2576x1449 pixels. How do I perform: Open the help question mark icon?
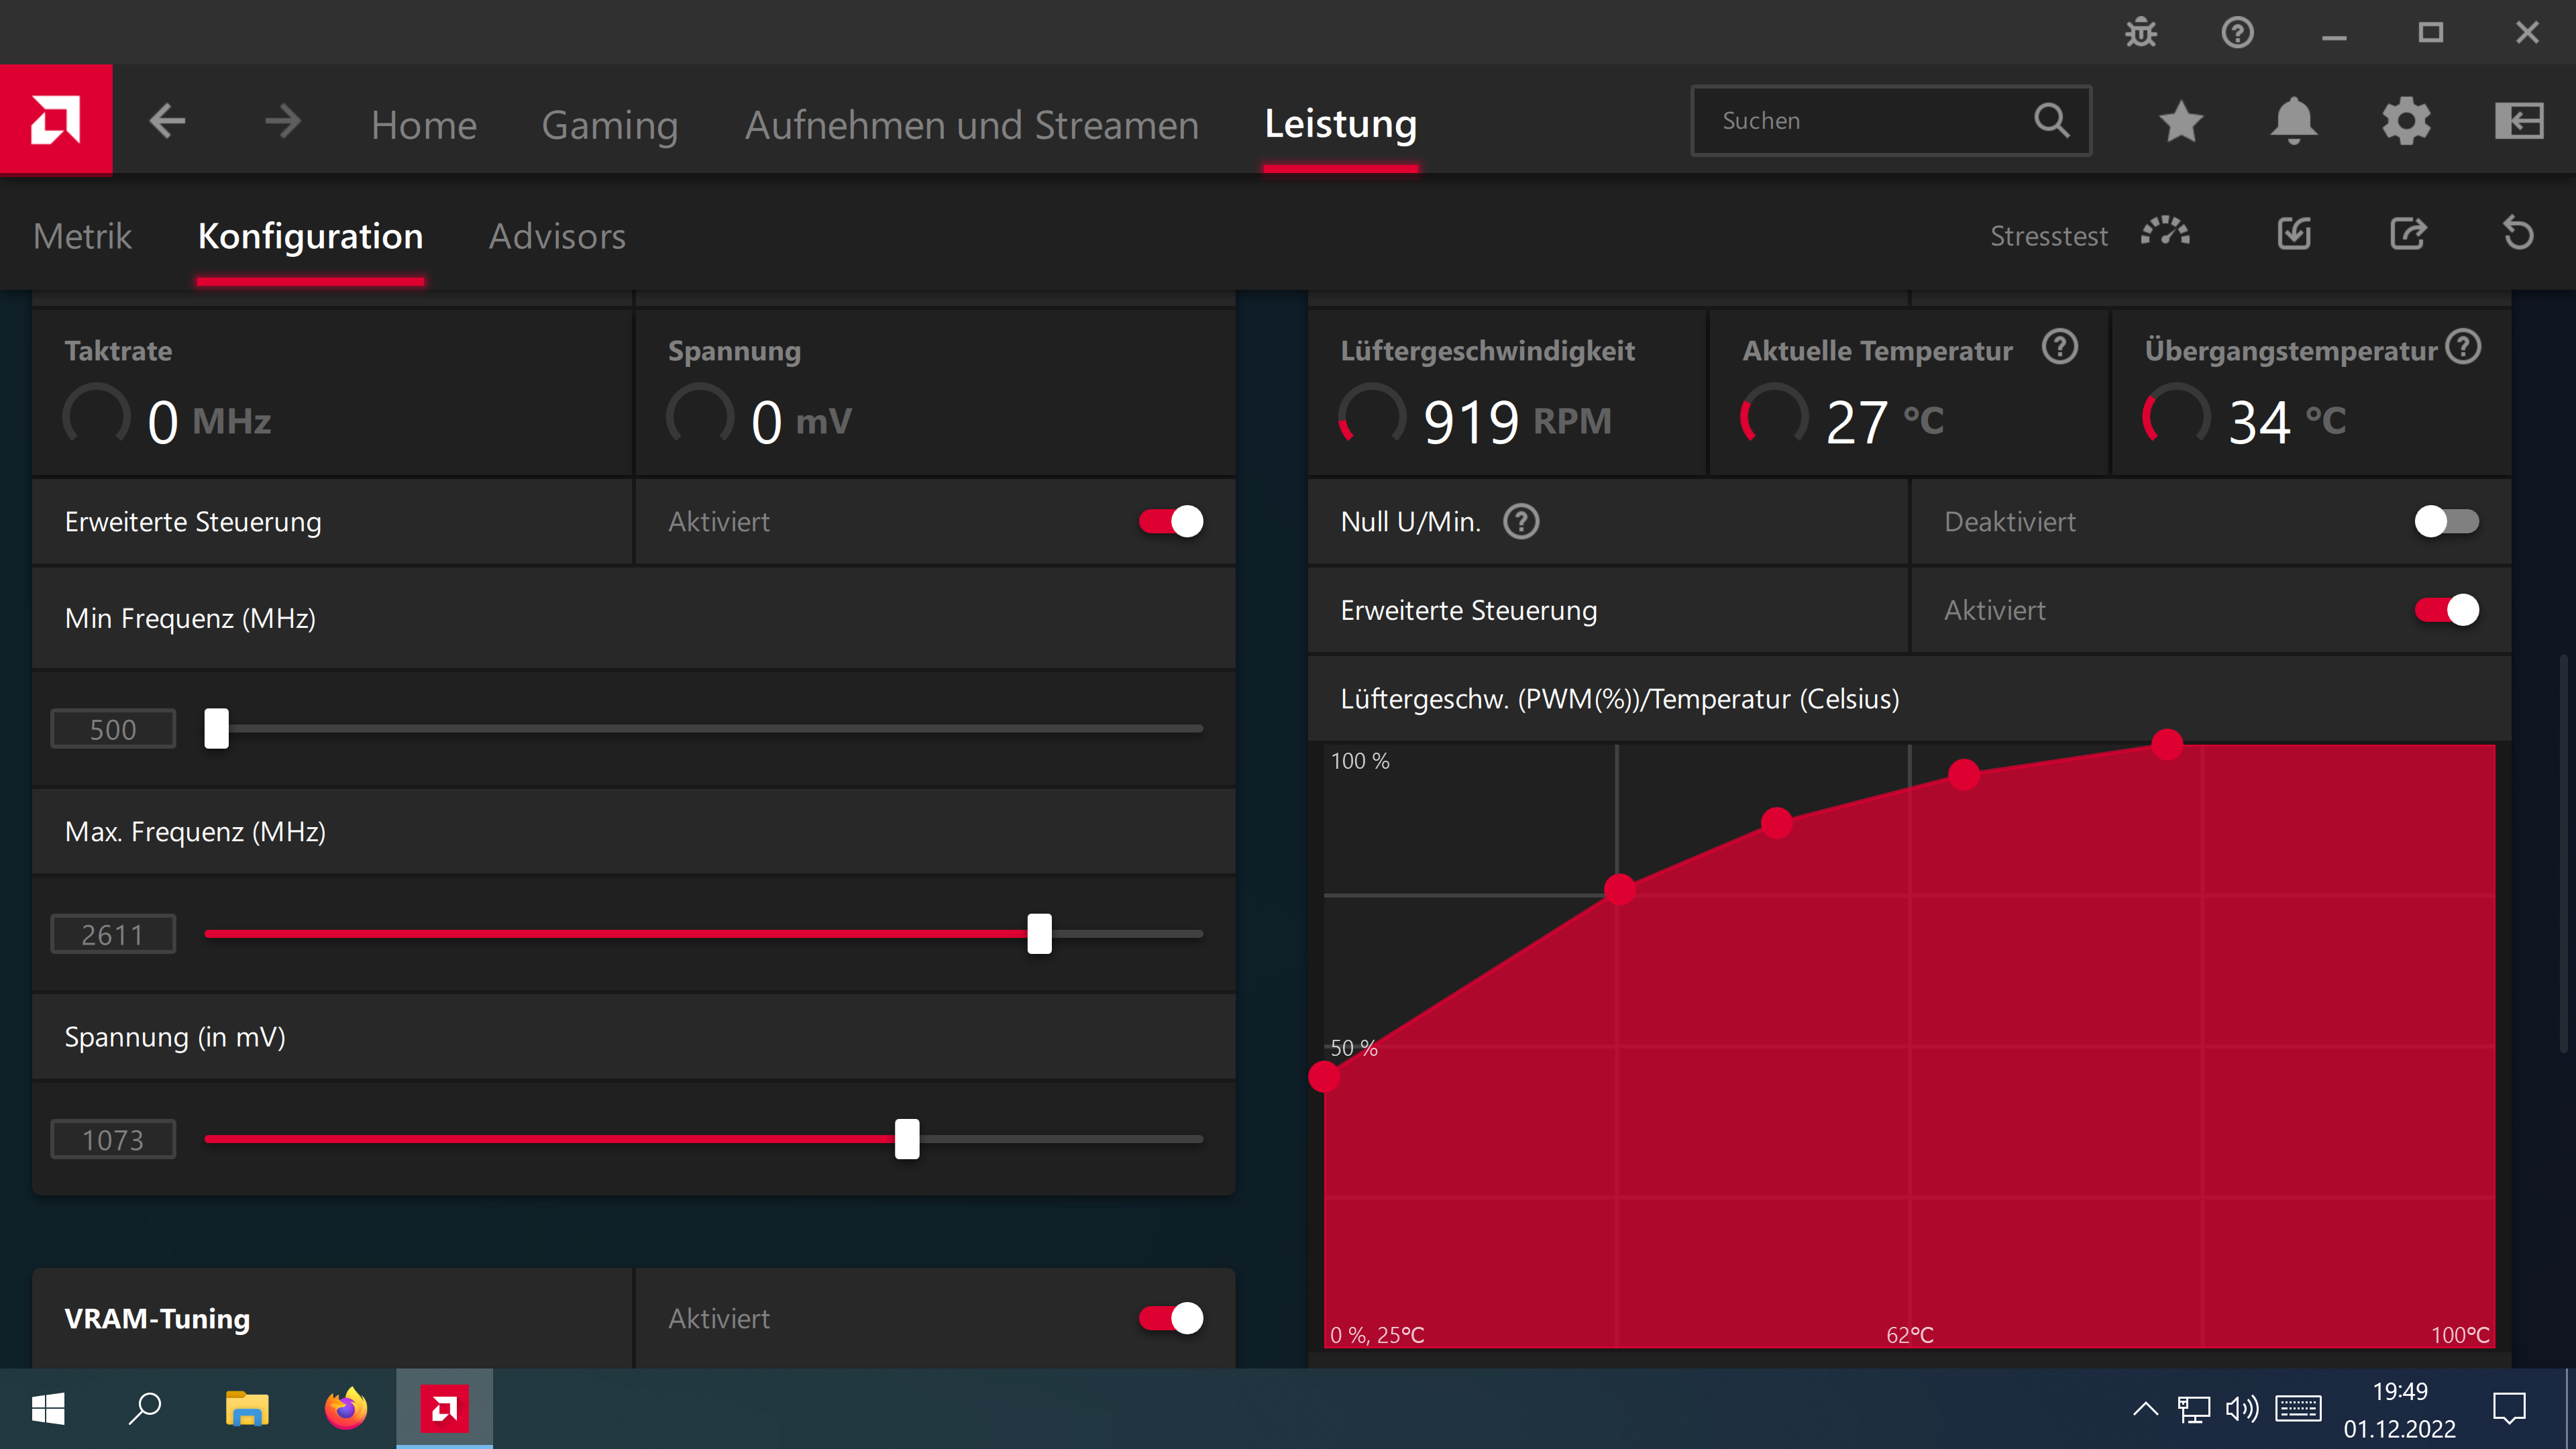tap(2237, 33)
